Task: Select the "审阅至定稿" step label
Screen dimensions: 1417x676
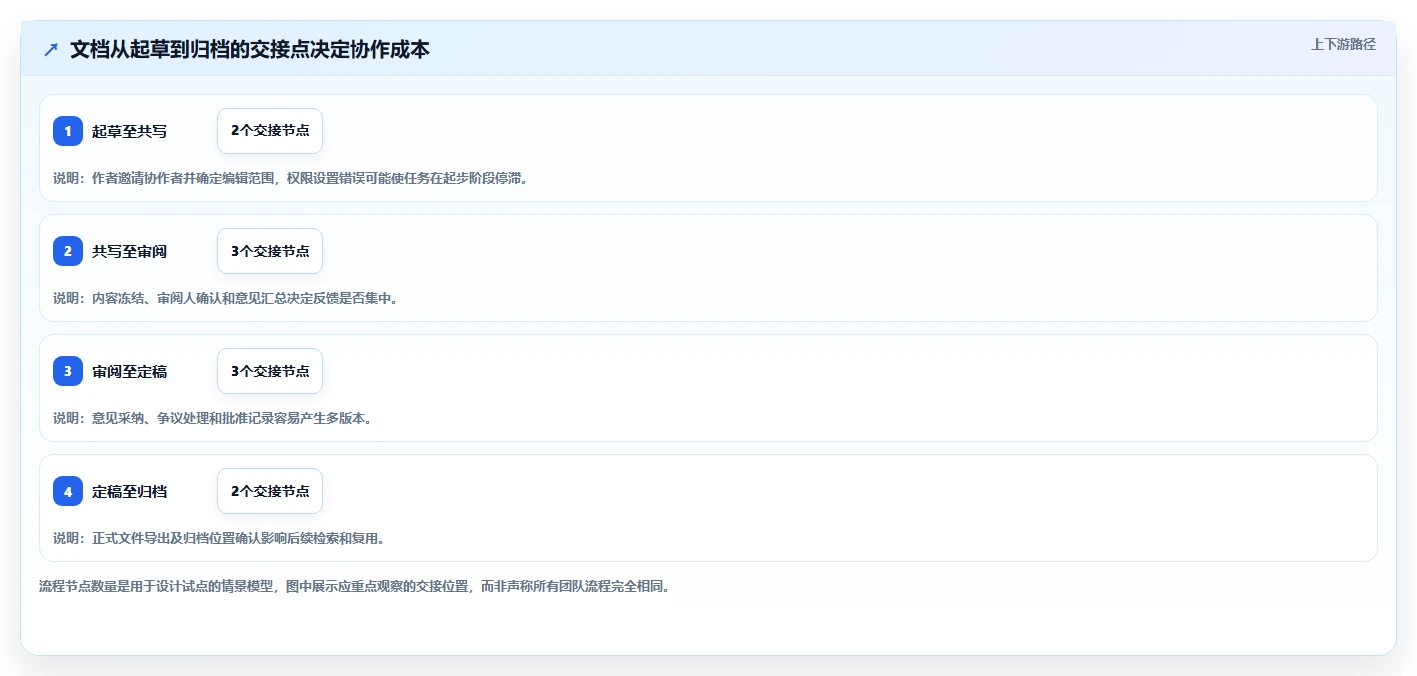Action: tap(129, 371)
